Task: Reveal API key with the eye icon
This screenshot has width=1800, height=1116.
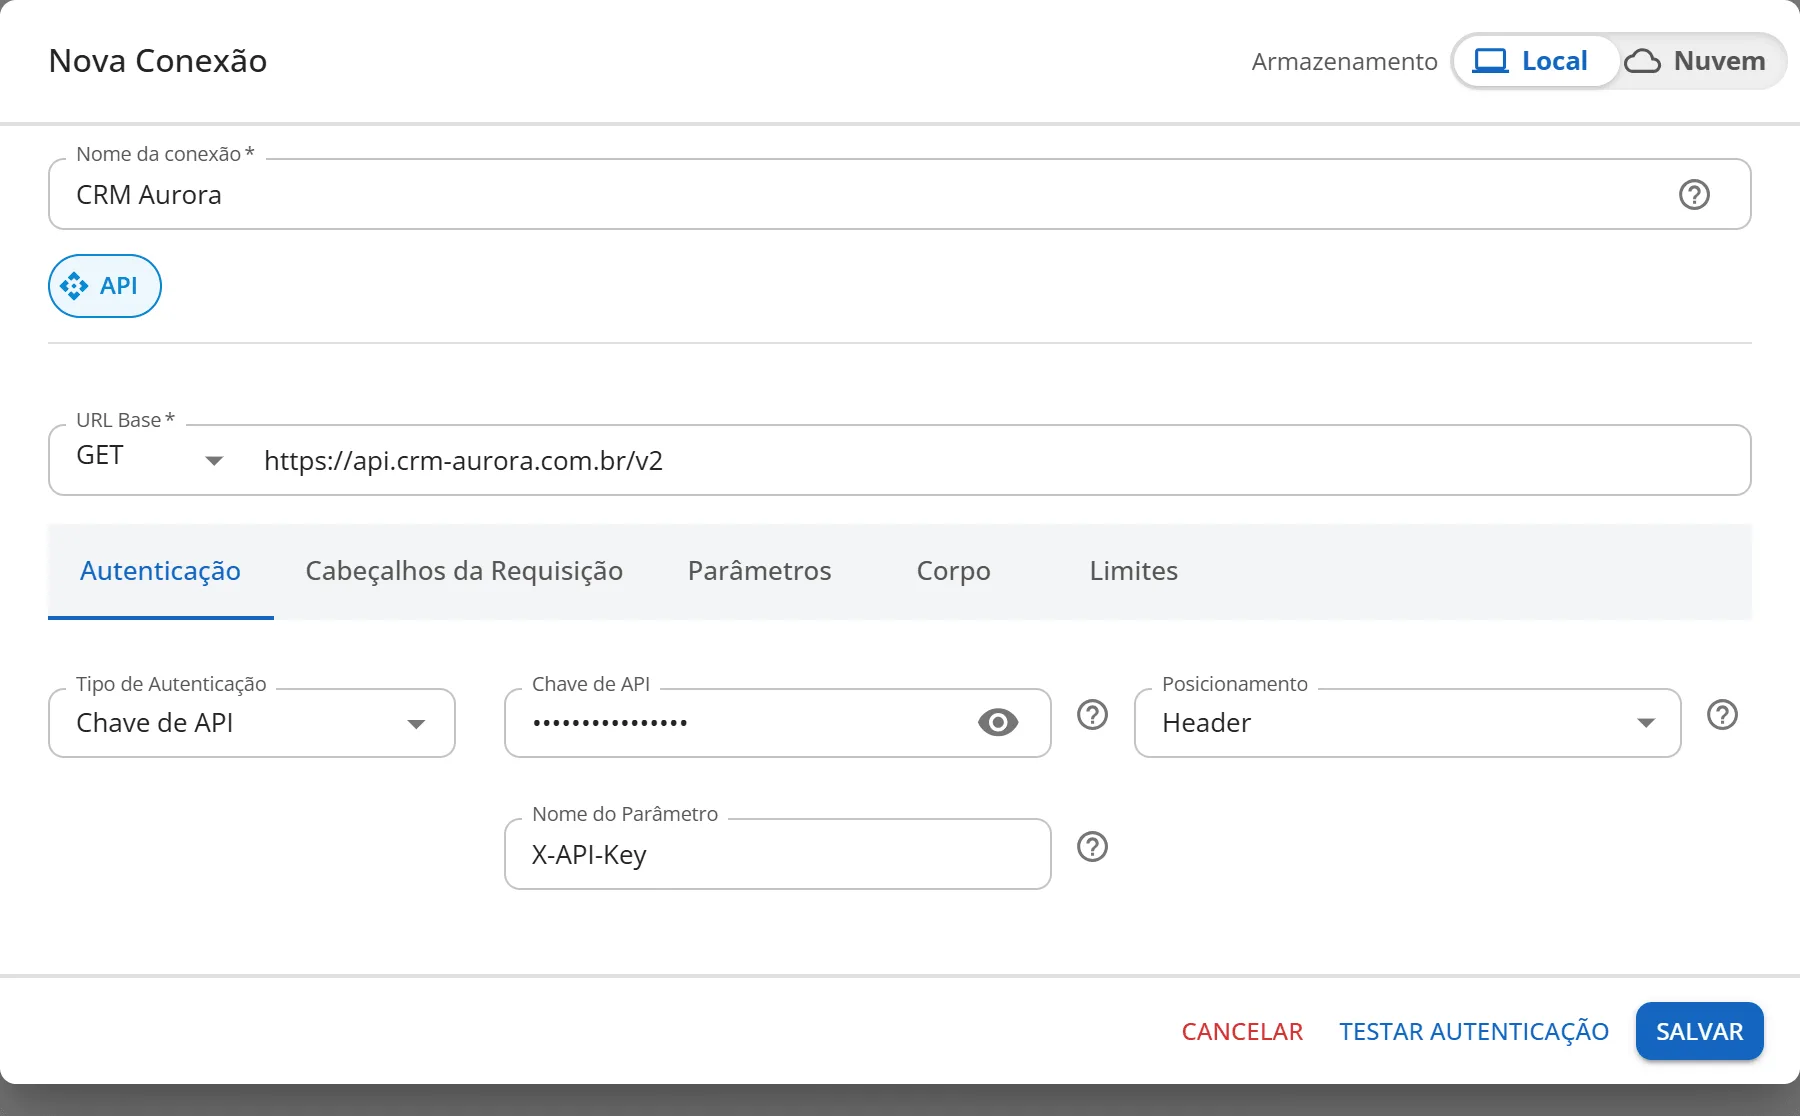Action: (997, 722)
